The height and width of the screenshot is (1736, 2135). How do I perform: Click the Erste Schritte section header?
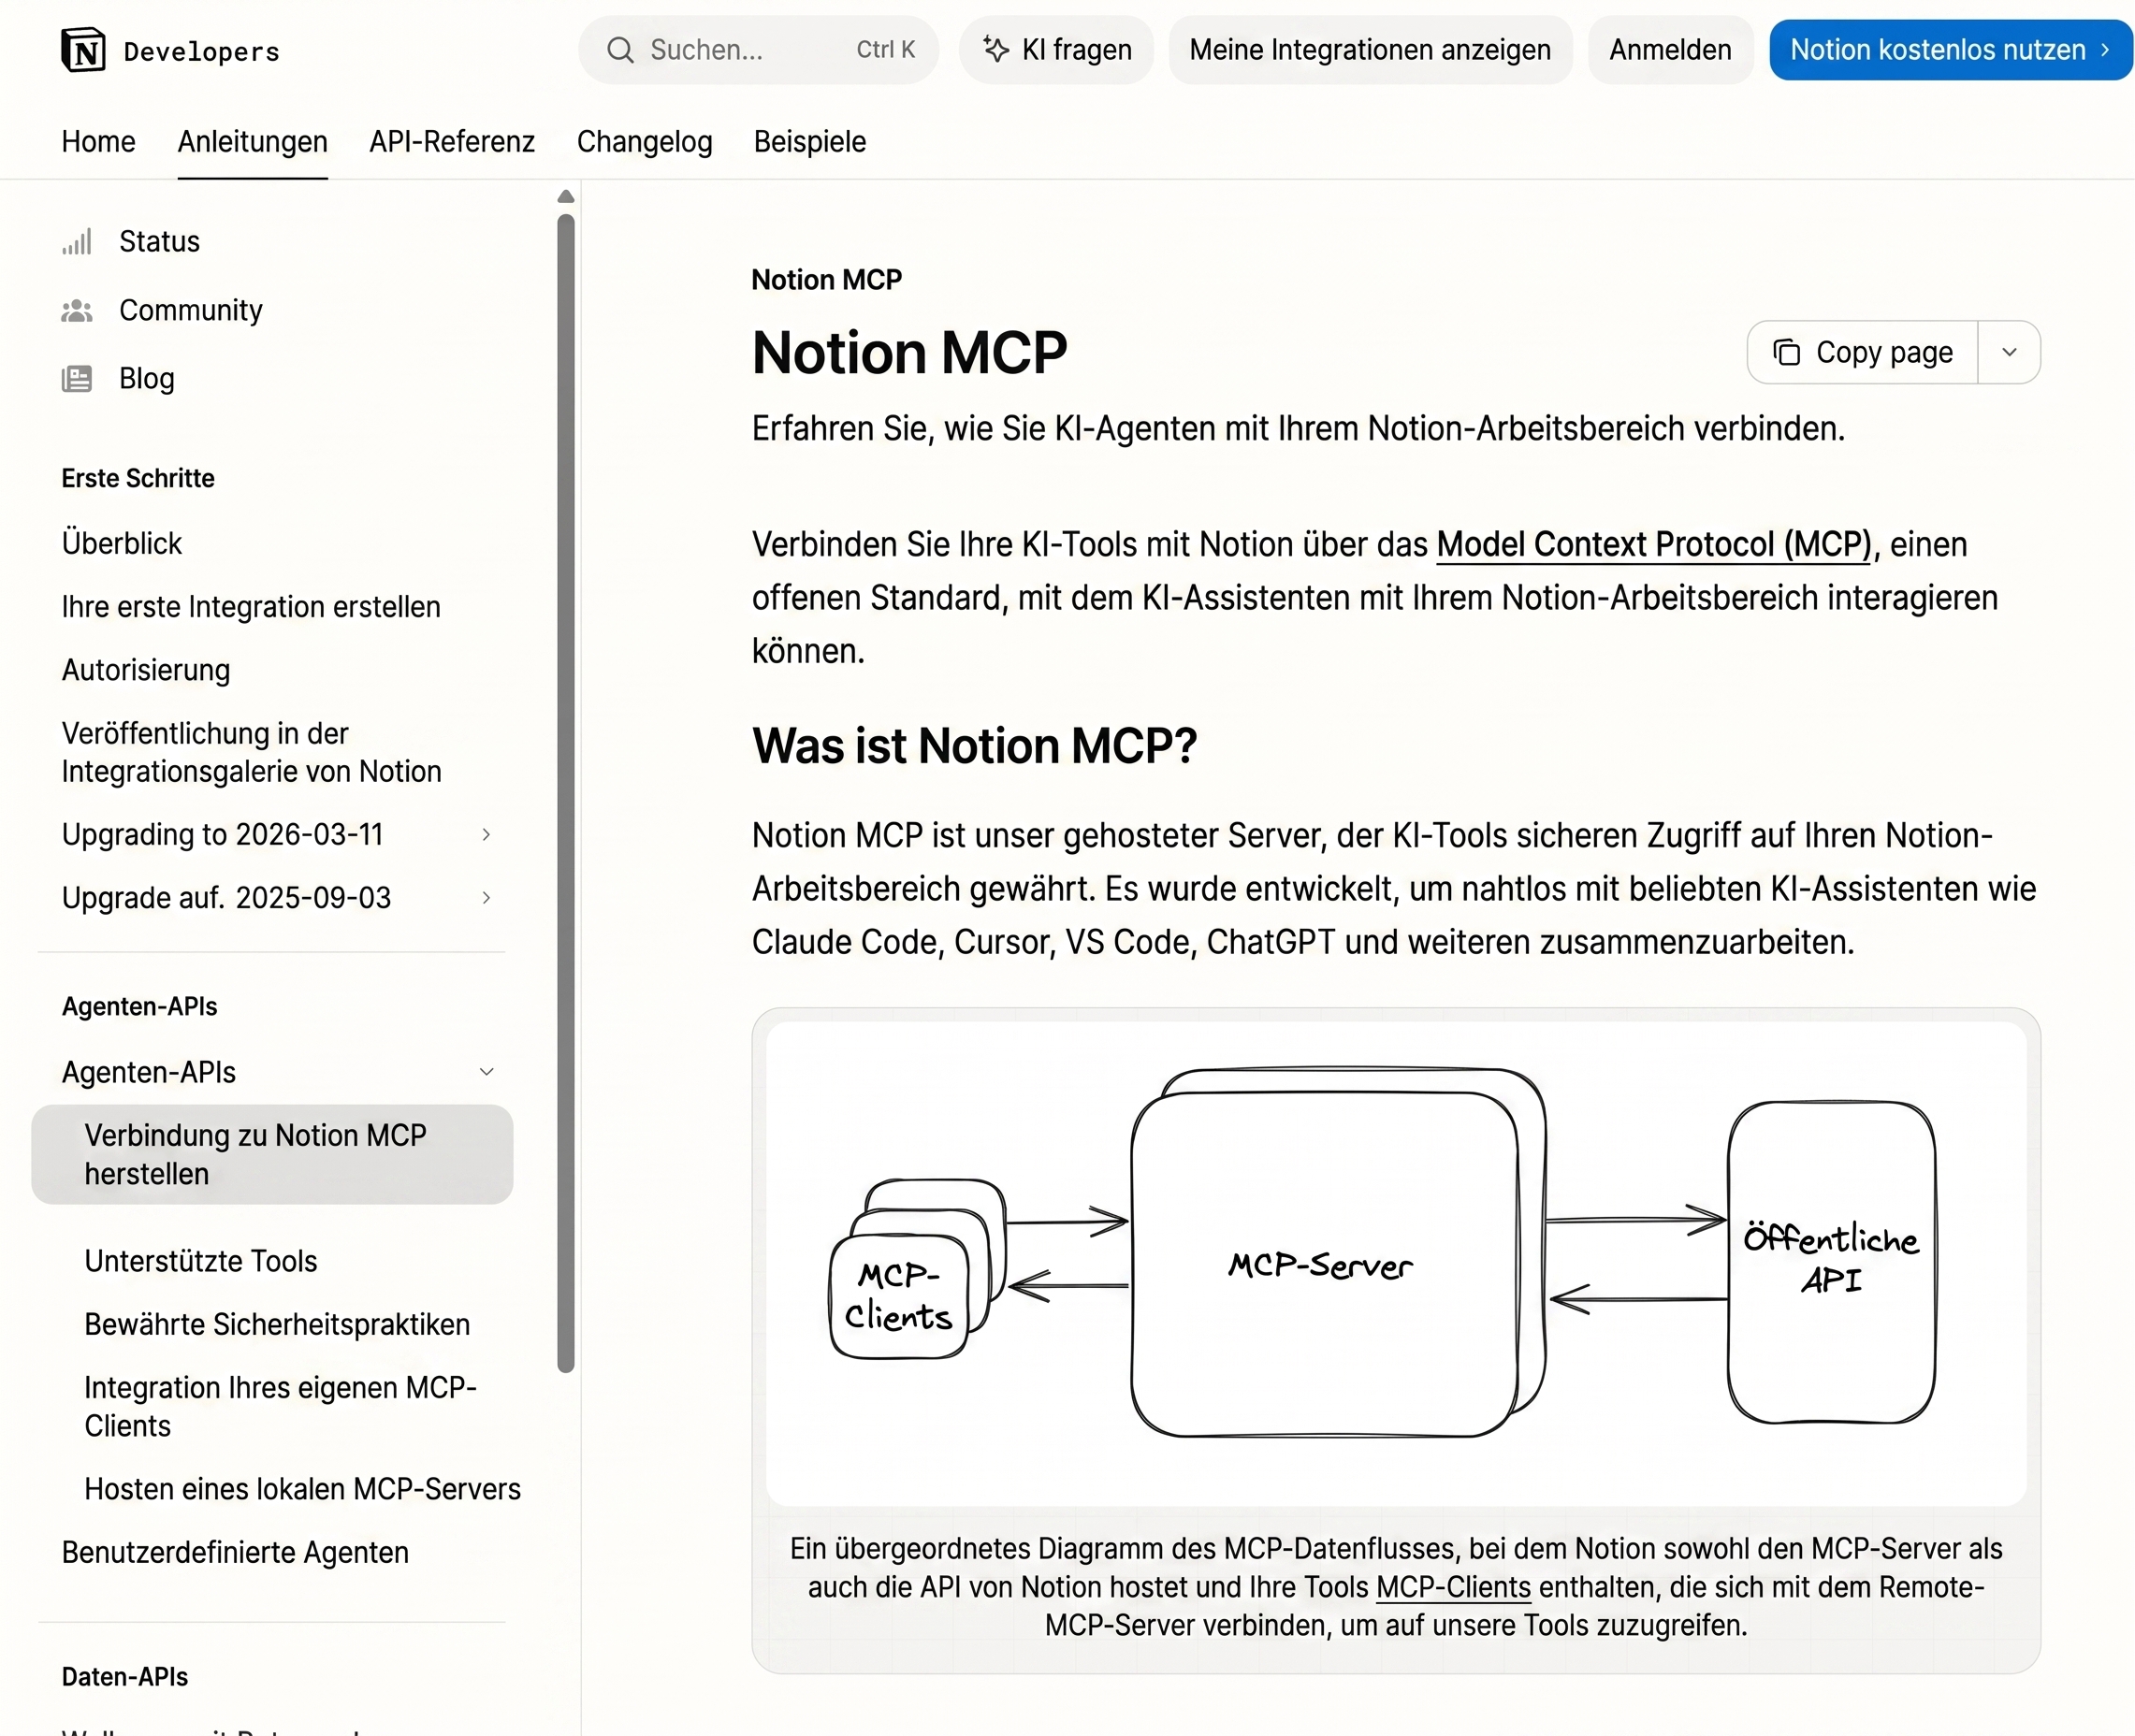138,478
